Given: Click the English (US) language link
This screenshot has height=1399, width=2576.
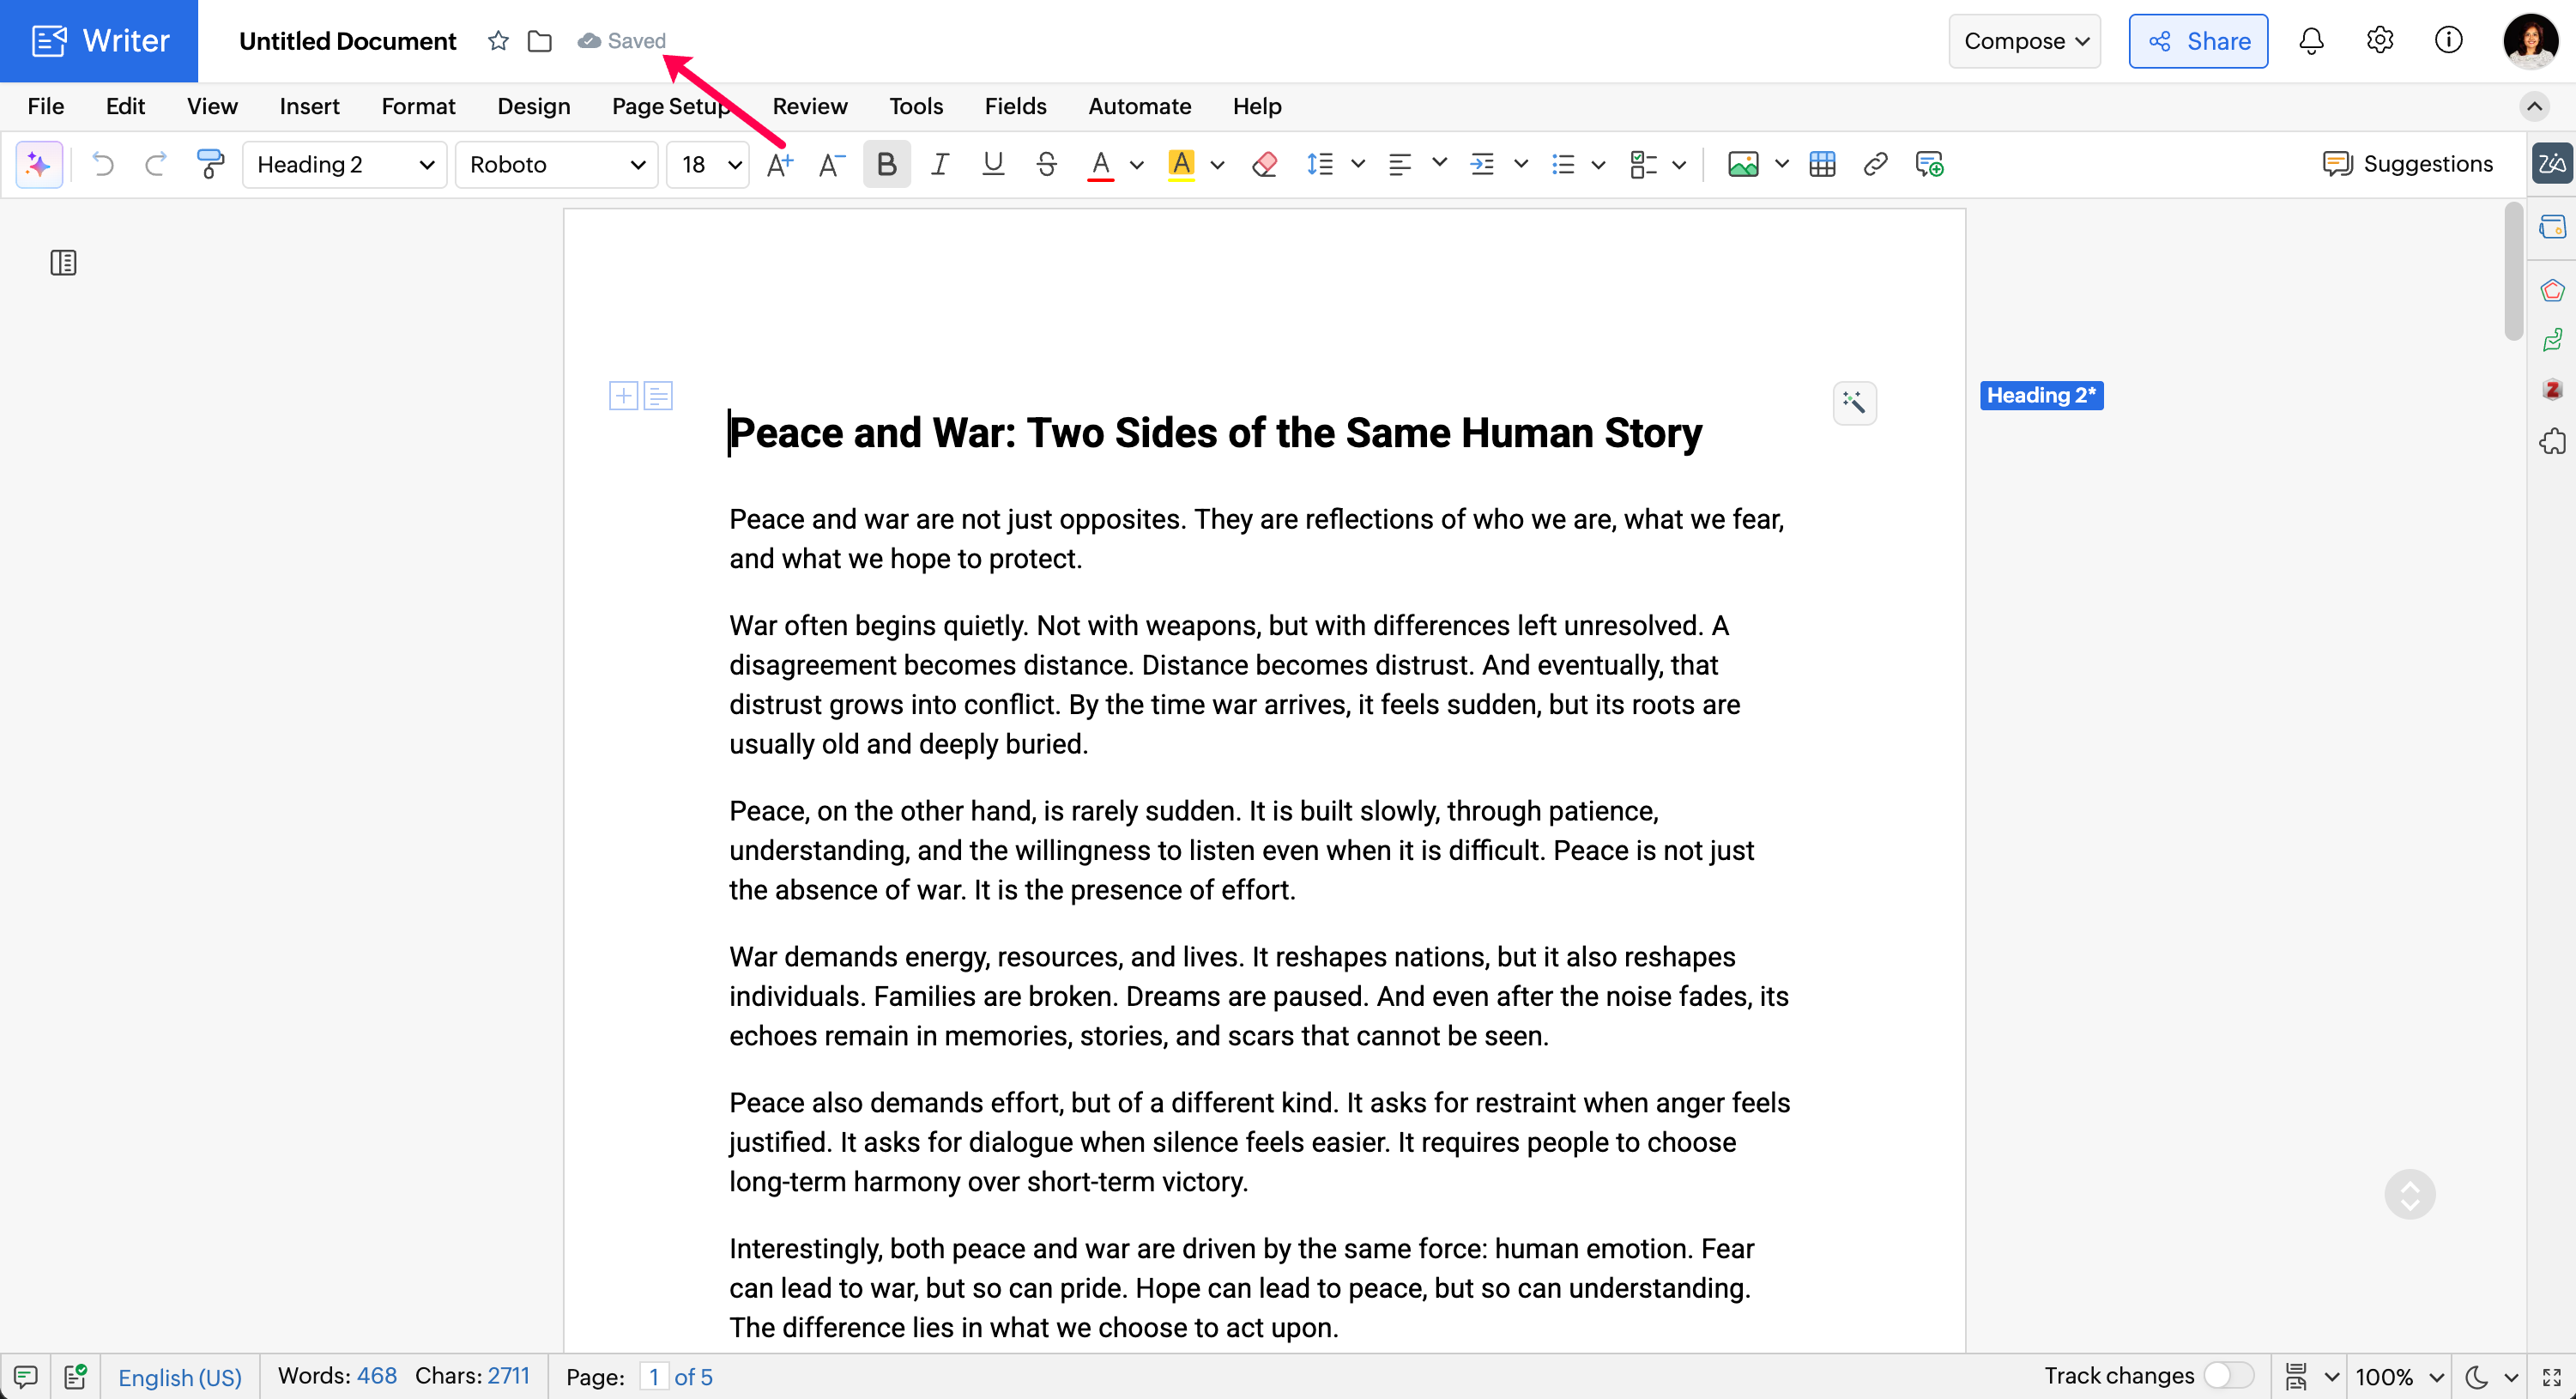Looking at the screenshot, I should (180, 1377).
